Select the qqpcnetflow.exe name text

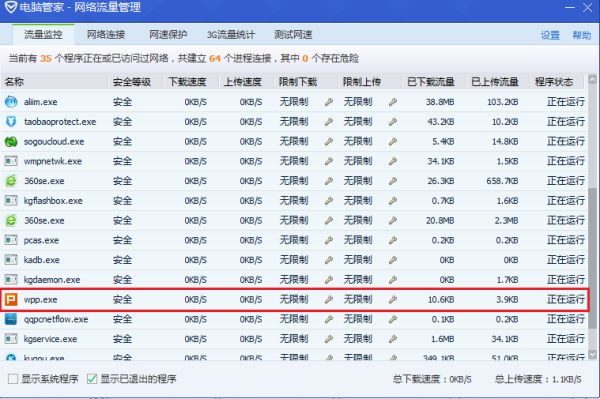click(56, 319)
